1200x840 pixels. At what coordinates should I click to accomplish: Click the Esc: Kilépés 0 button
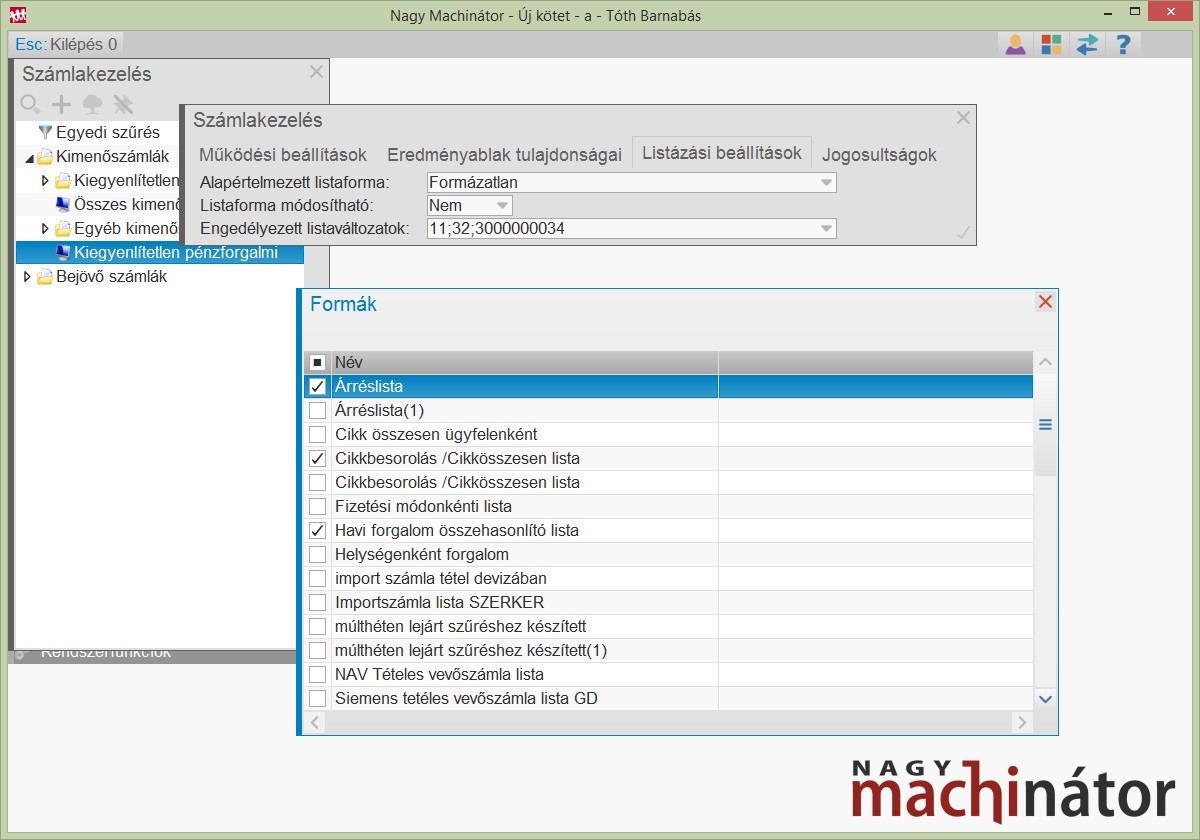click(x=66, y=44)
